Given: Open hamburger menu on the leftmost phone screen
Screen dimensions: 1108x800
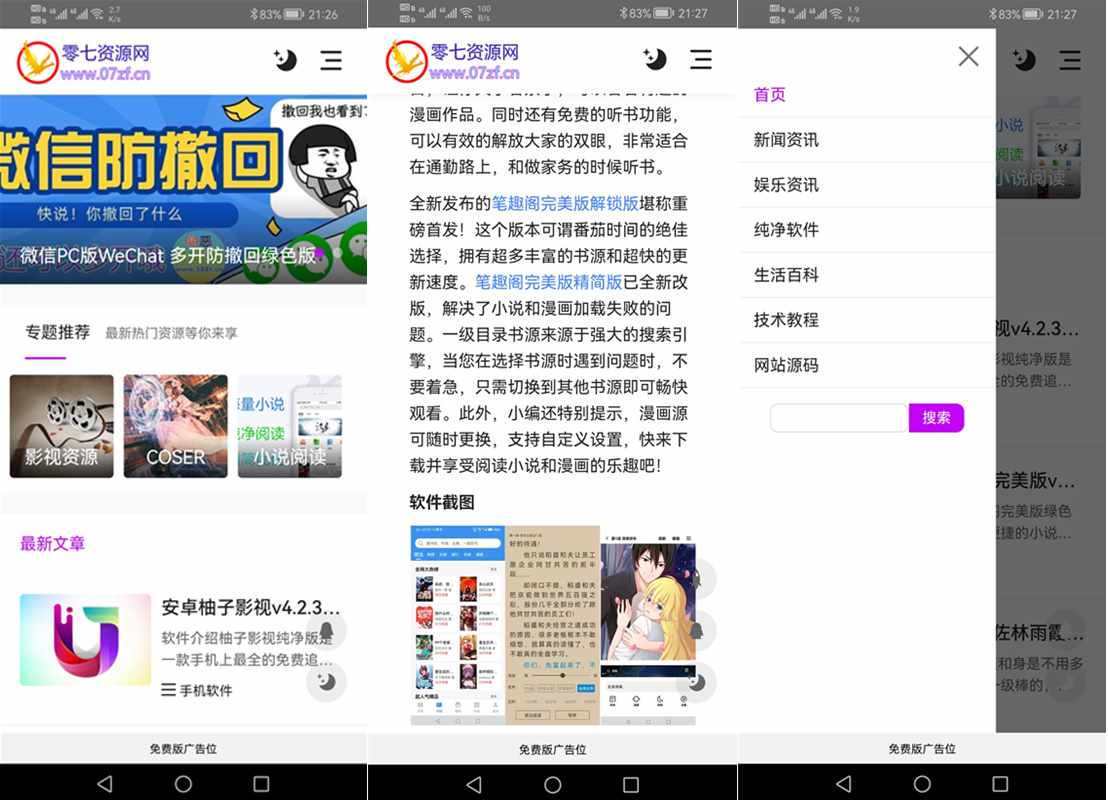Looking at the screenshot, I should (x=331, y=60).
